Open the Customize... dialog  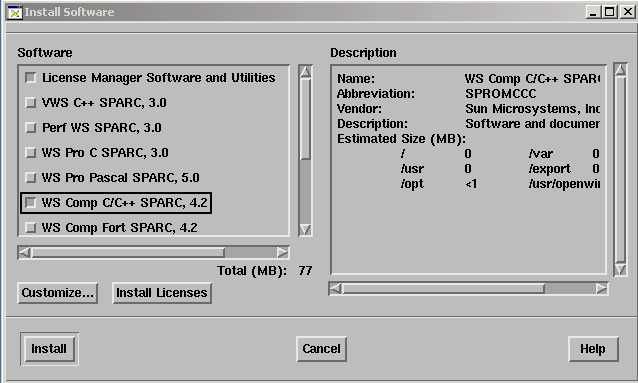(x=57, y=293)
